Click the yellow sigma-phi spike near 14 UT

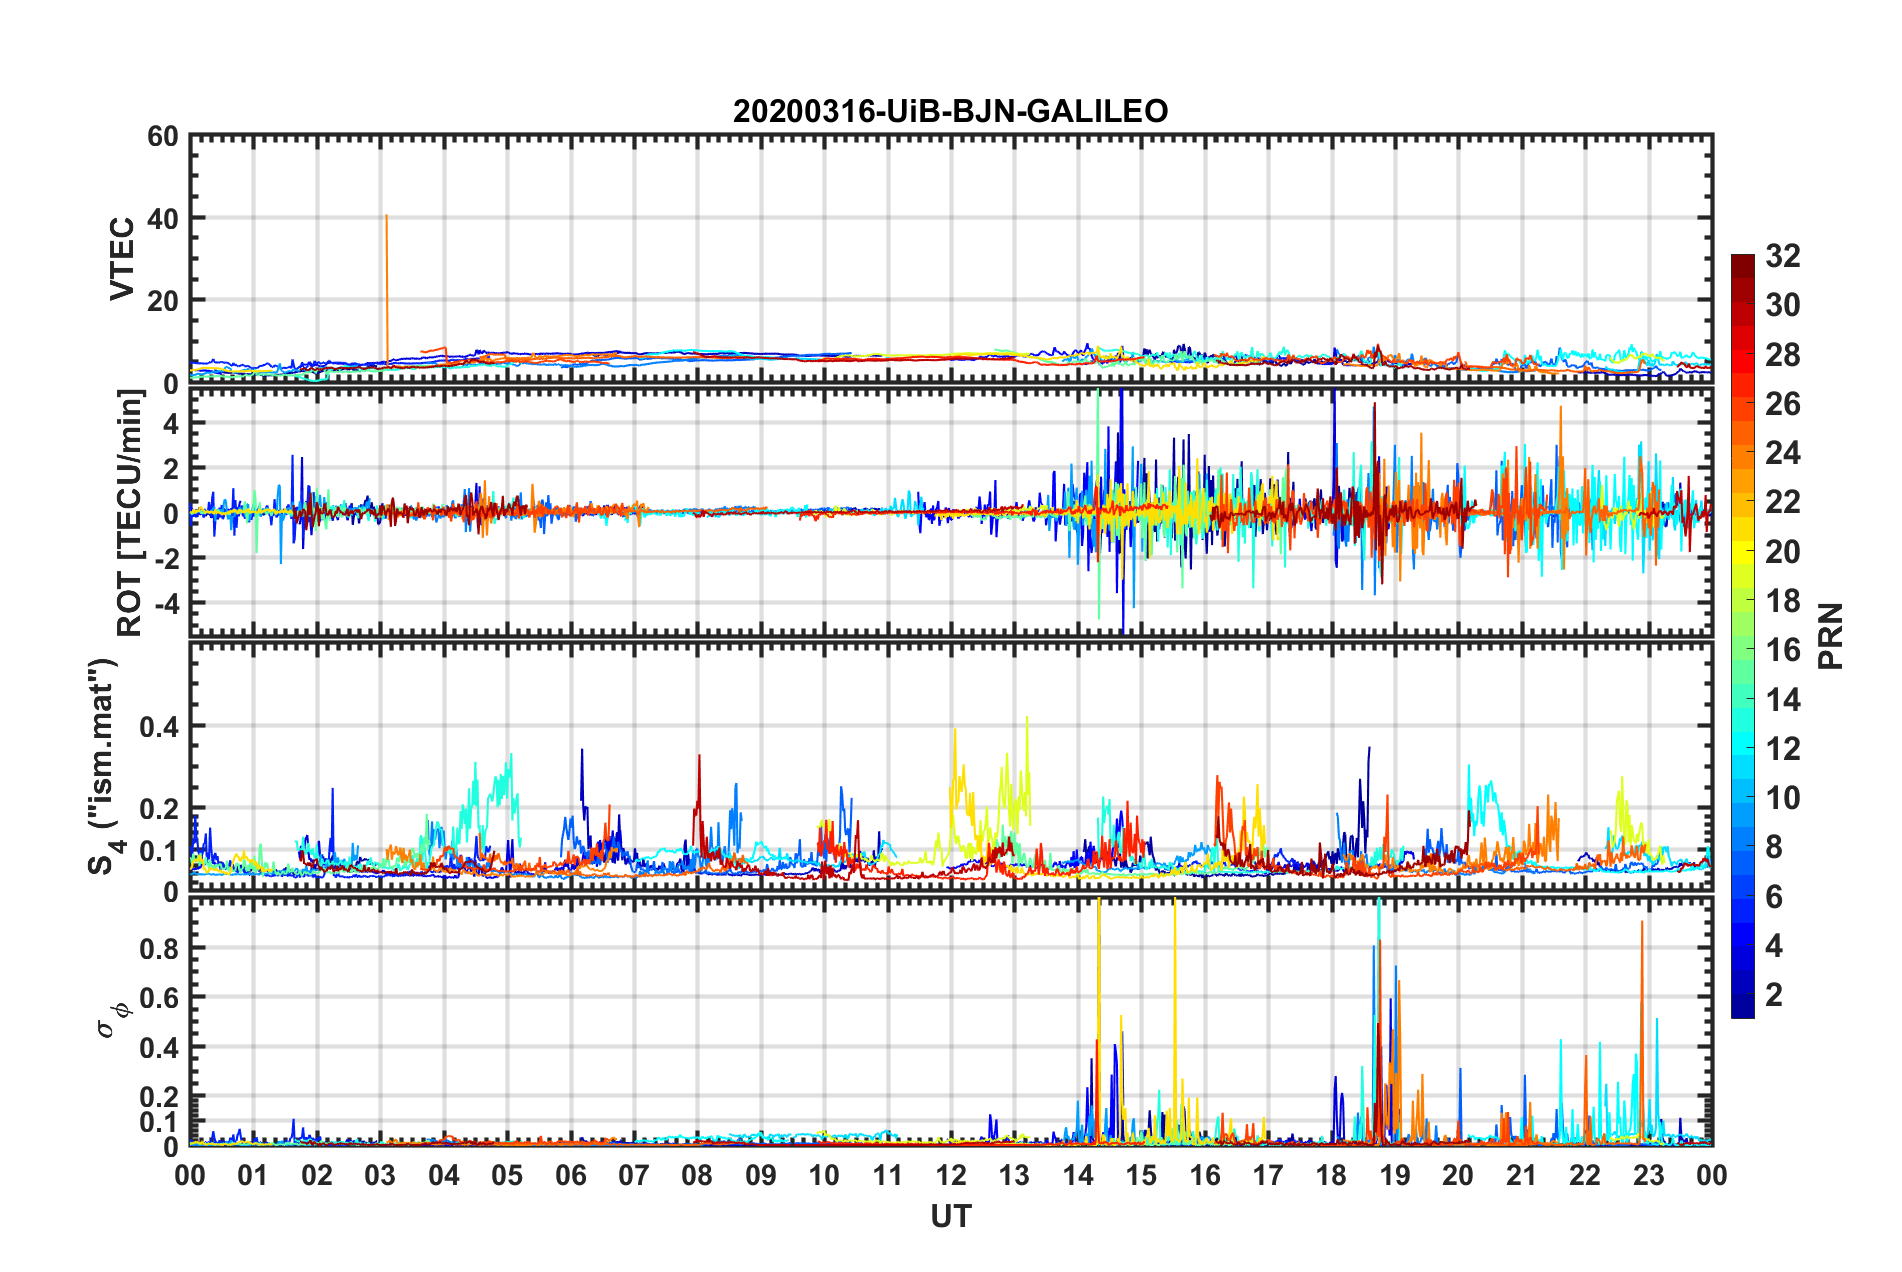tap(1099, 1020)
